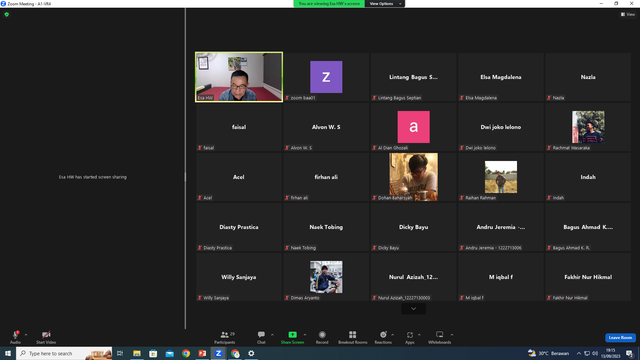Image resolution: width=640 pixels, height=360 pixels.
Task: Open the Participants panel
Action: tap(224, 337)
